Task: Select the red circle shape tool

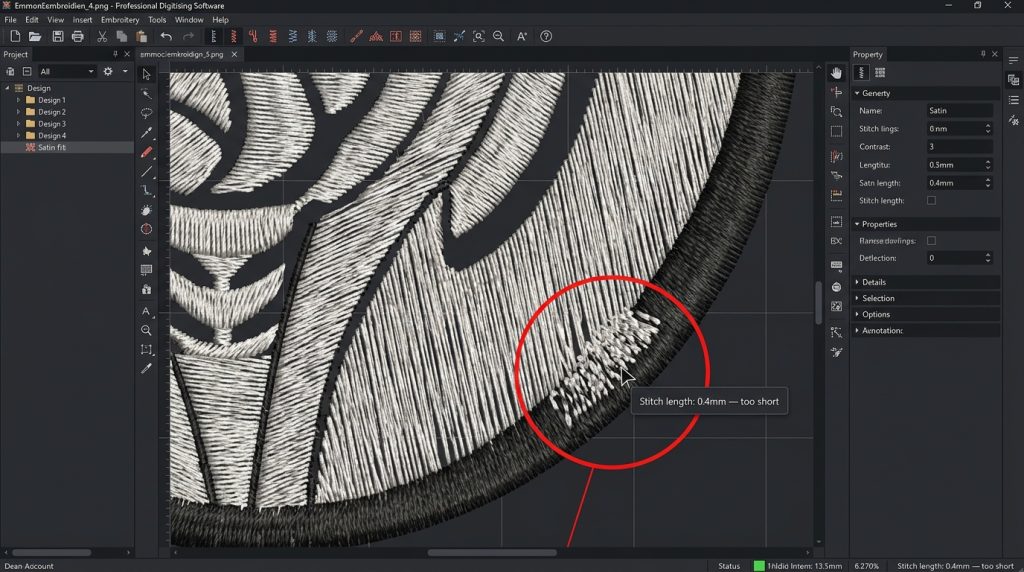Action: click(x=146, y=229)
